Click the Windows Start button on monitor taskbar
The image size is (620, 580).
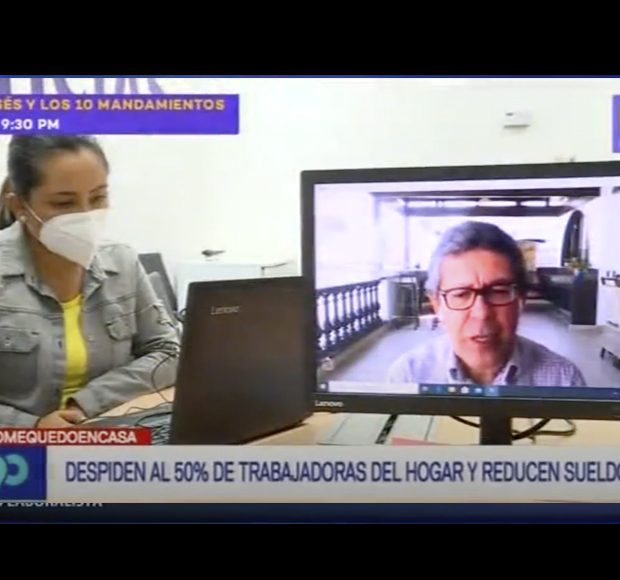click(323, 387)
